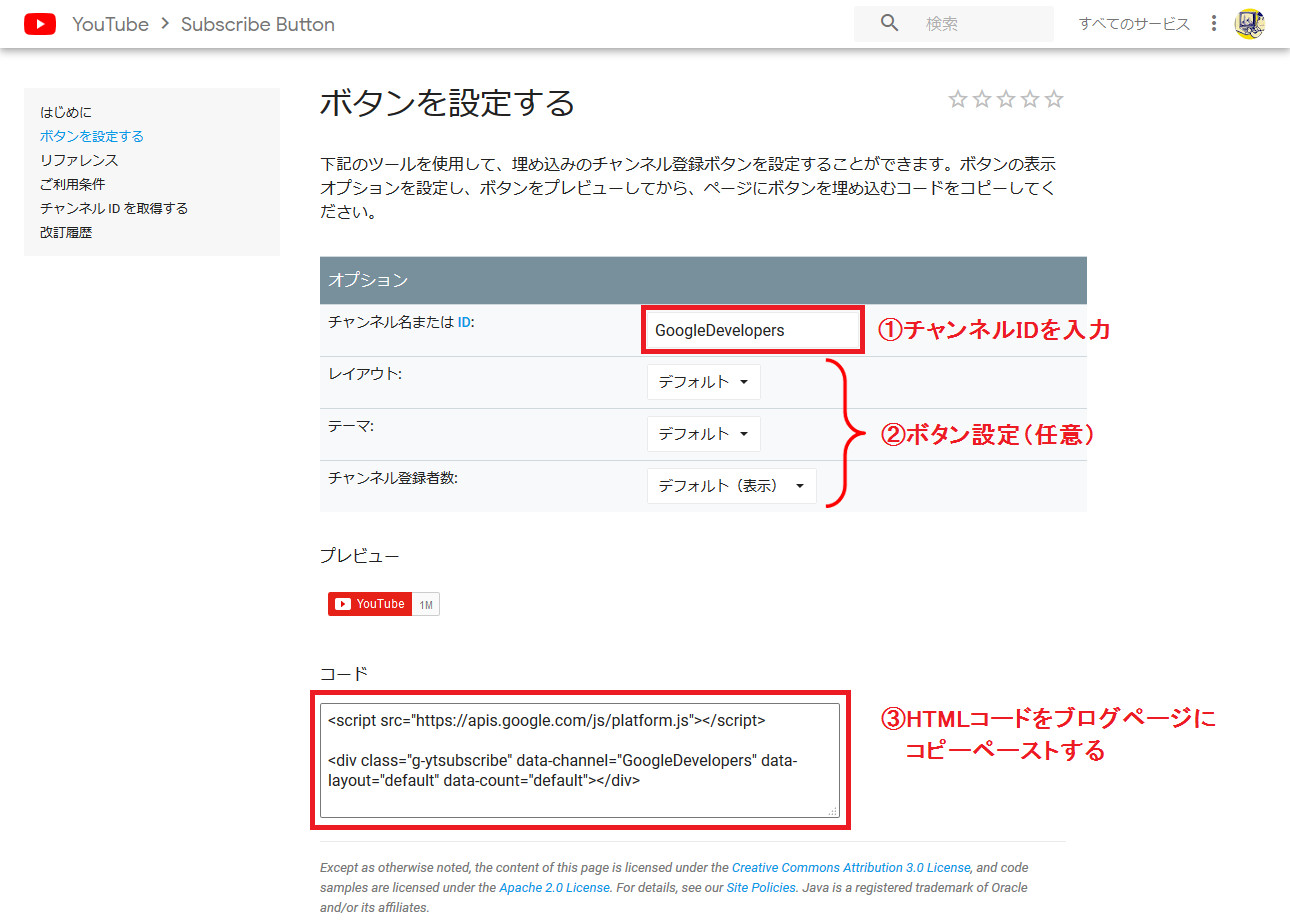Click the YouTube breadcrumb link

point(110,24)
